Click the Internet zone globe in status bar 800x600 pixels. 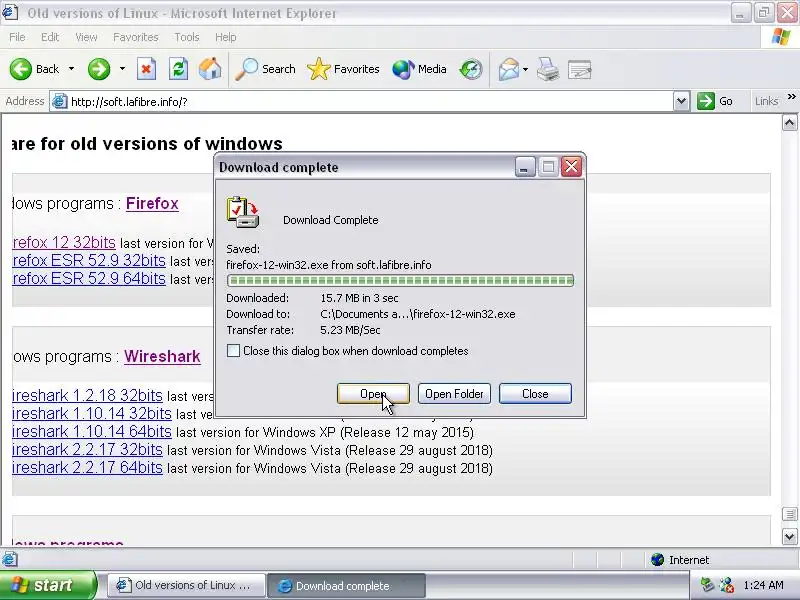click(x=658, y=560)
